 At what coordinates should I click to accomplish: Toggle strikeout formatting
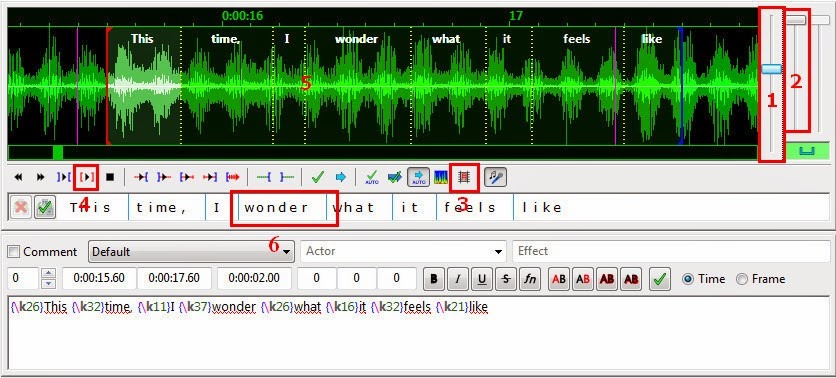[x=506, y=279]
